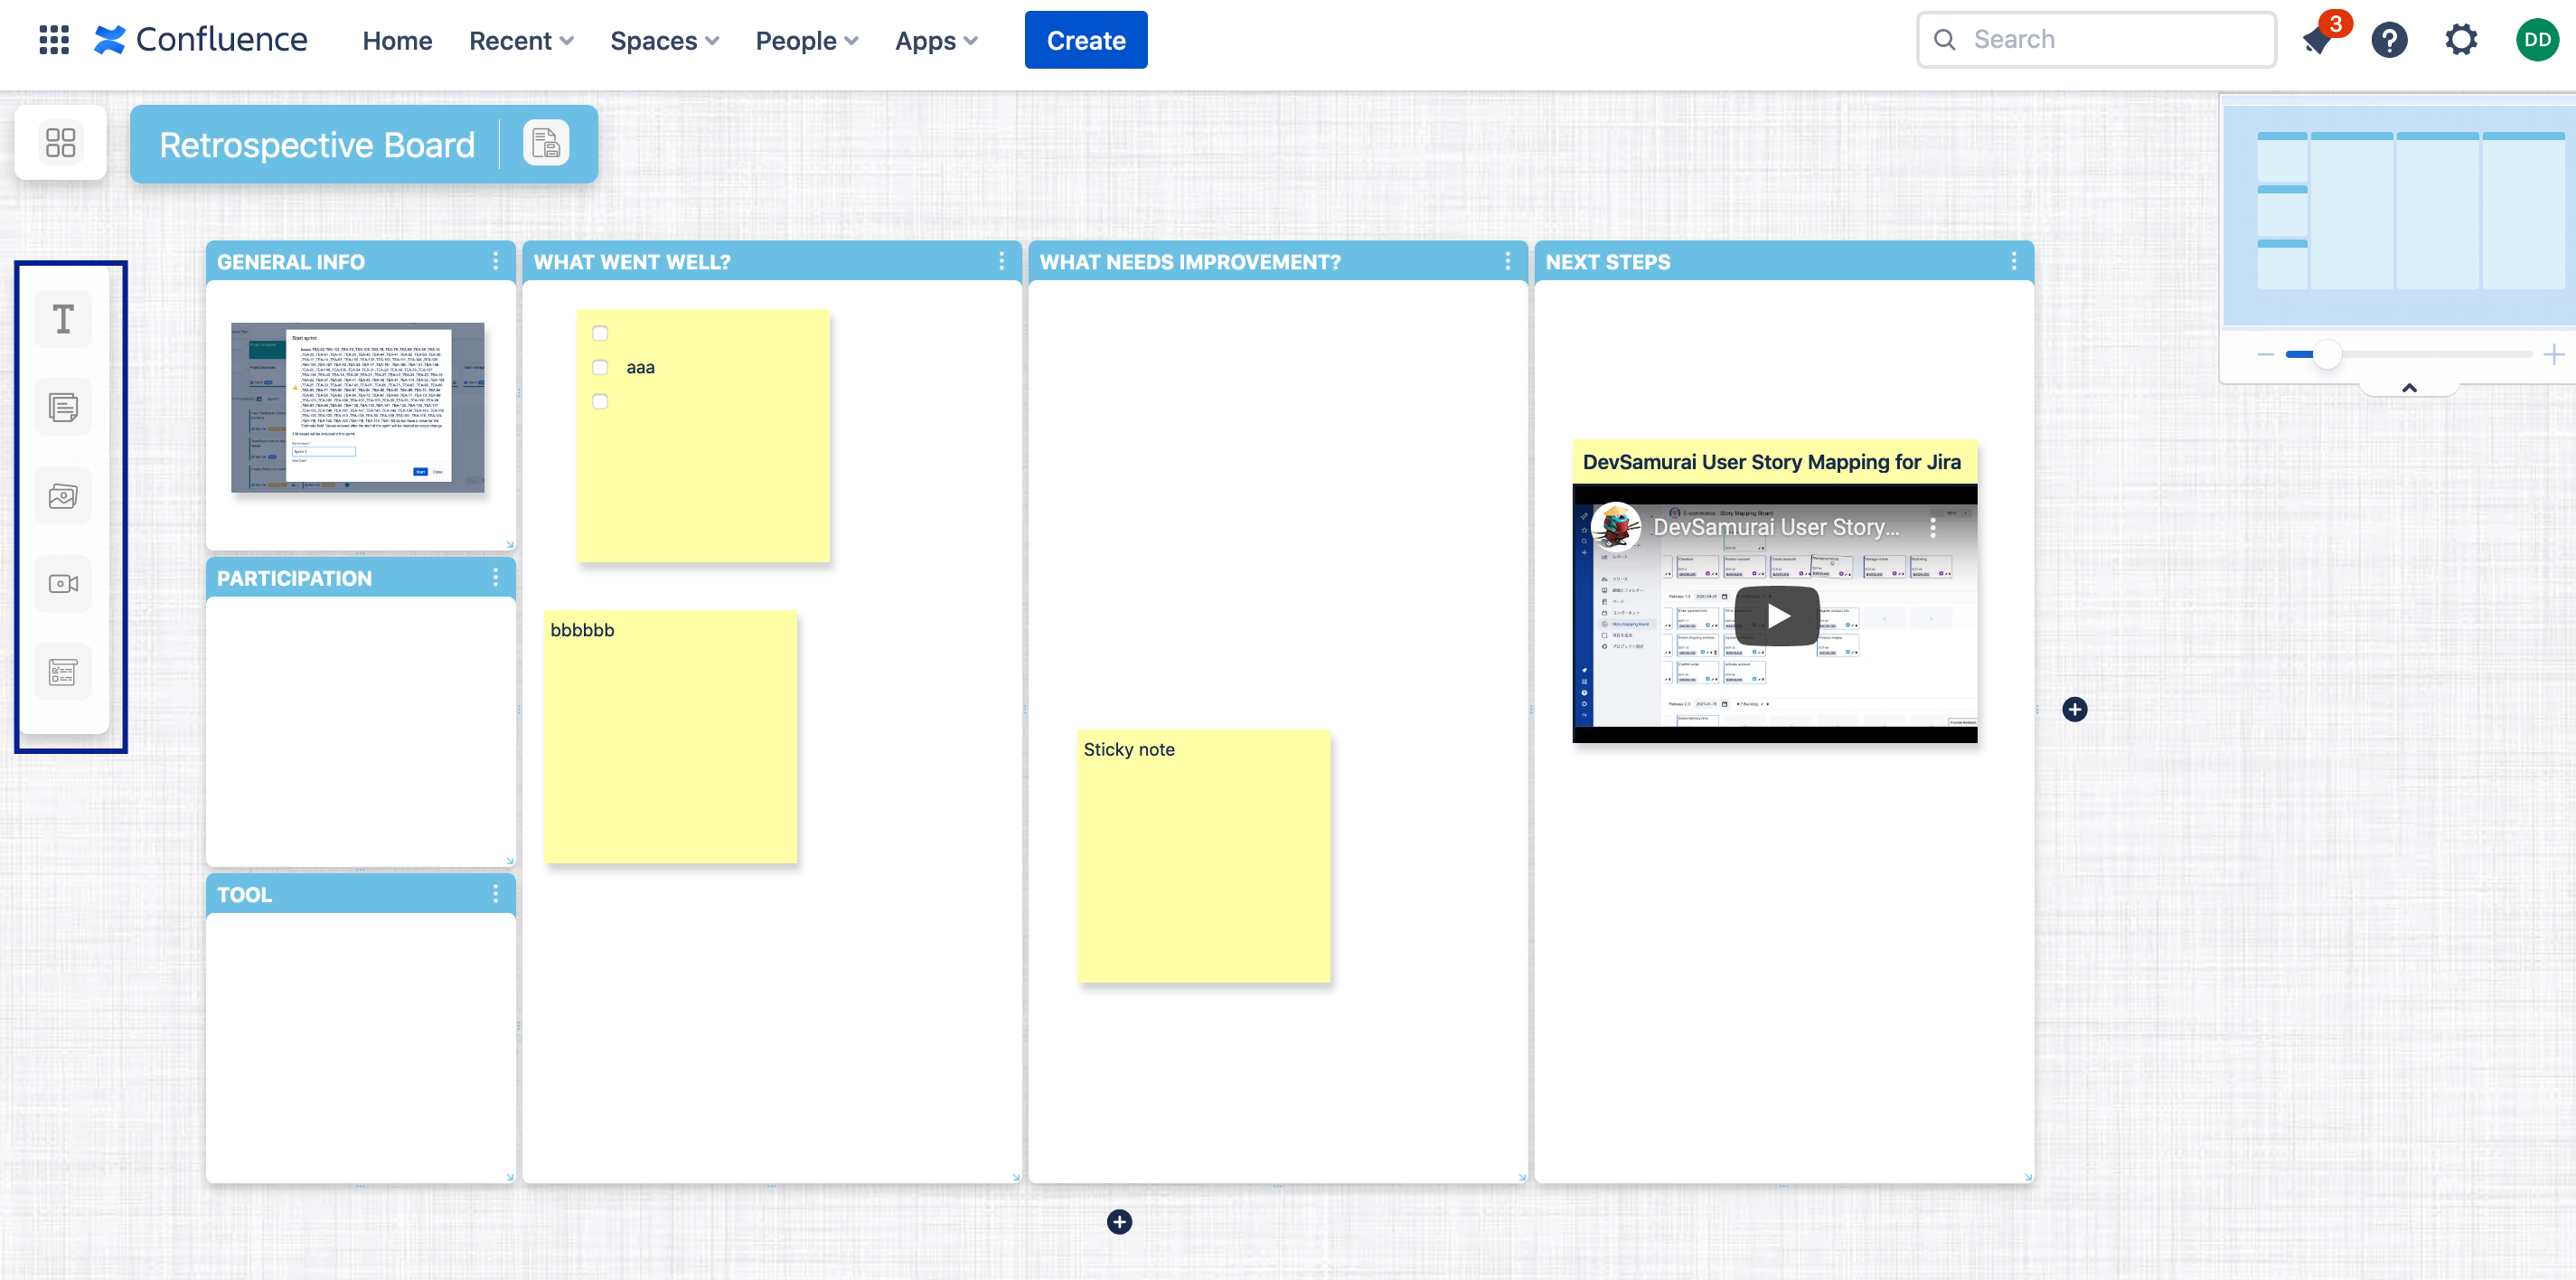This screenshot has width=2576, height=1280.
Task: Open the board template grid icon
Action: click(x=60, y=143)
